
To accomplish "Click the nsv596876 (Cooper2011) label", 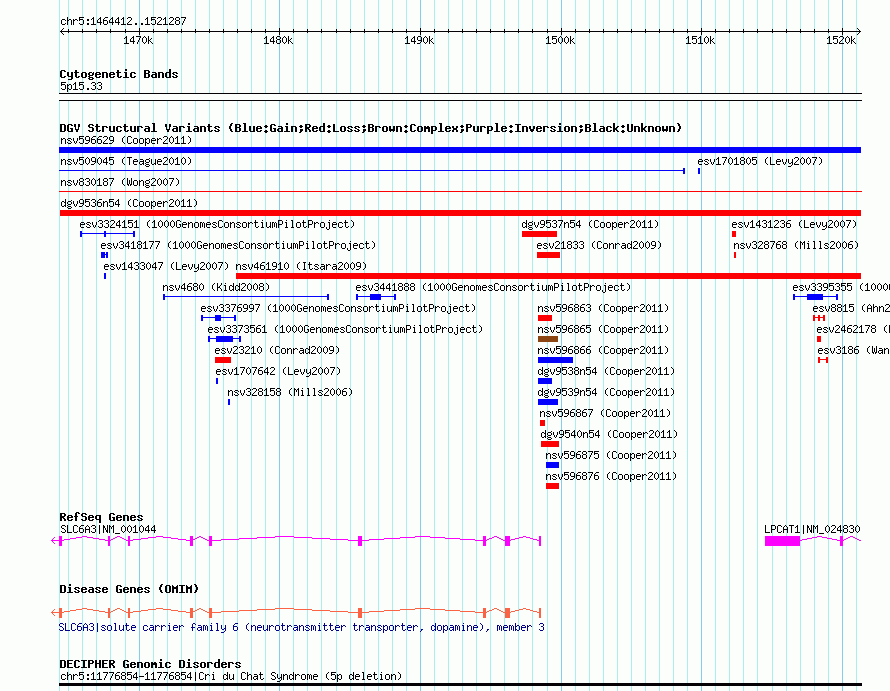I will (611, 476).
